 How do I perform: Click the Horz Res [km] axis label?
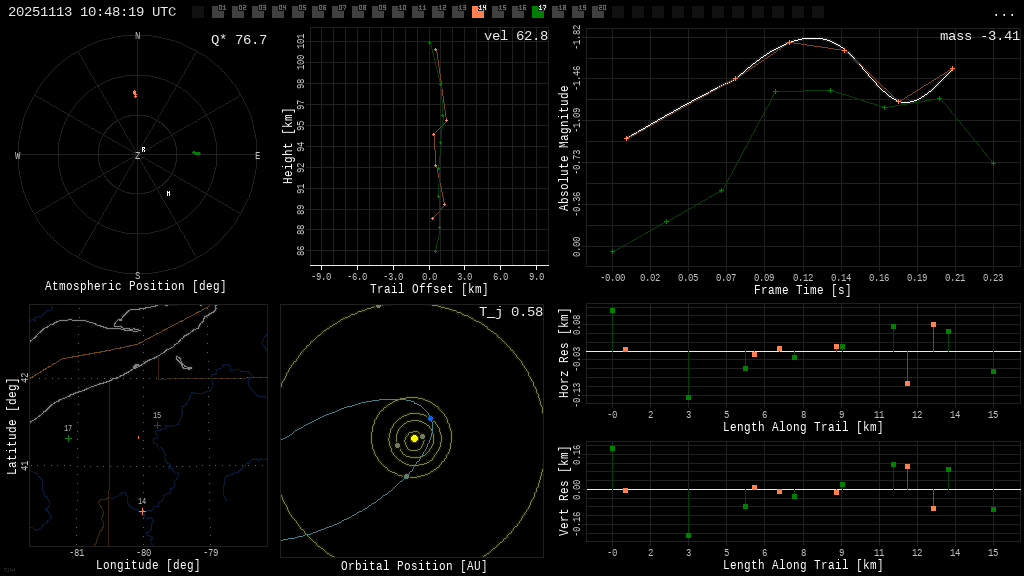point(564,353)
